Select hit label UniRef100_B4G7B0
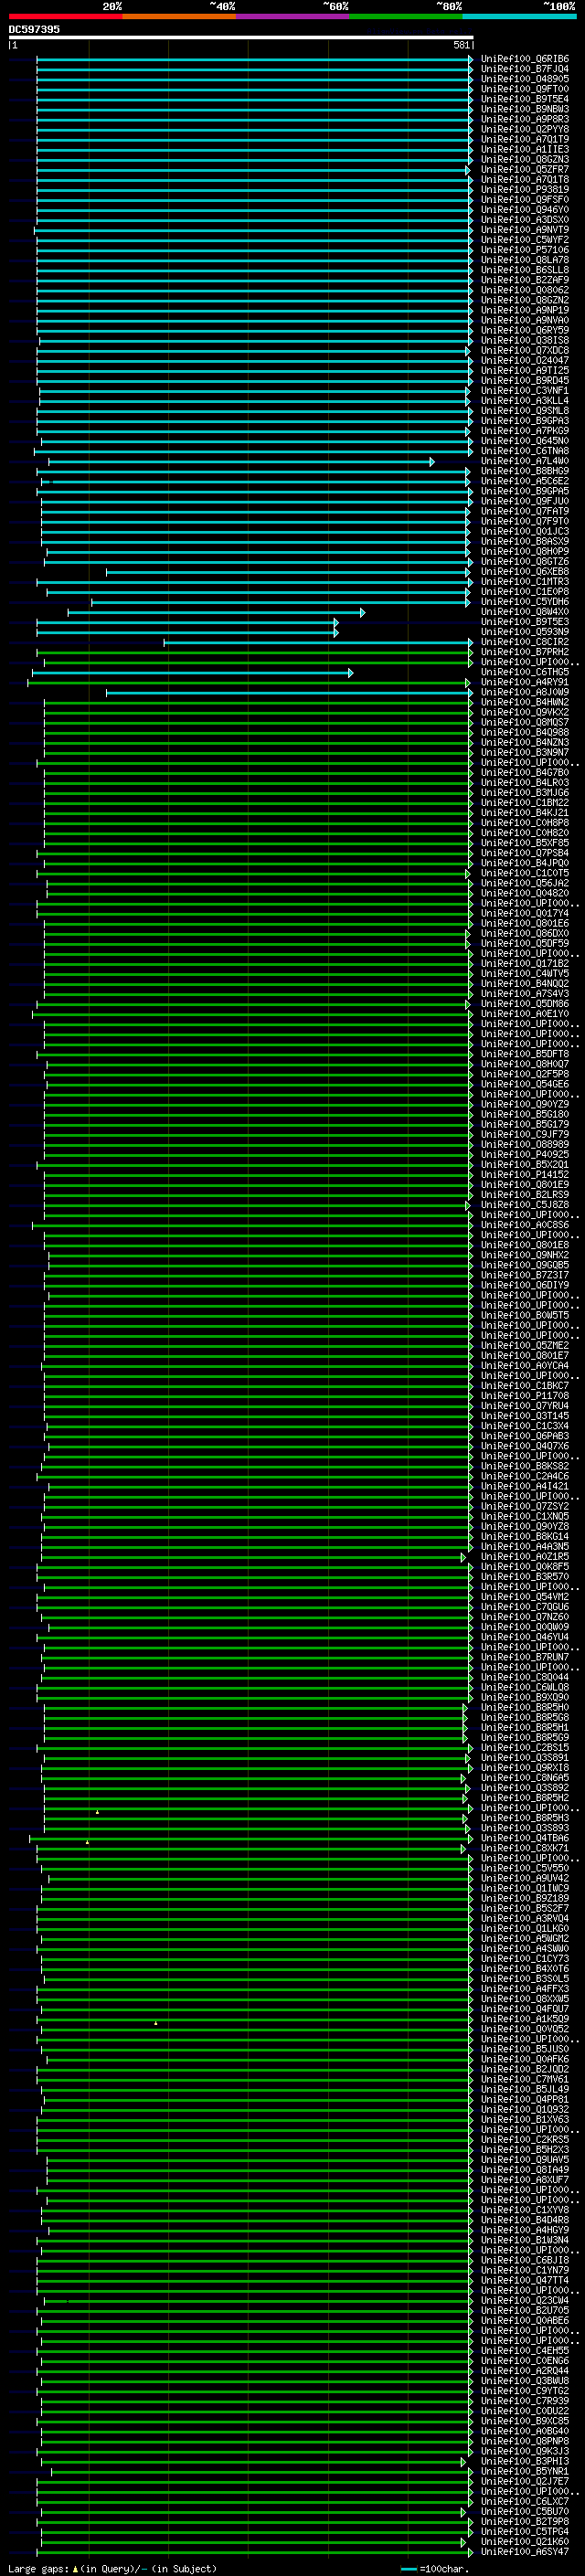The height and width of the screenshot is (2576, 585). (525, 773)
